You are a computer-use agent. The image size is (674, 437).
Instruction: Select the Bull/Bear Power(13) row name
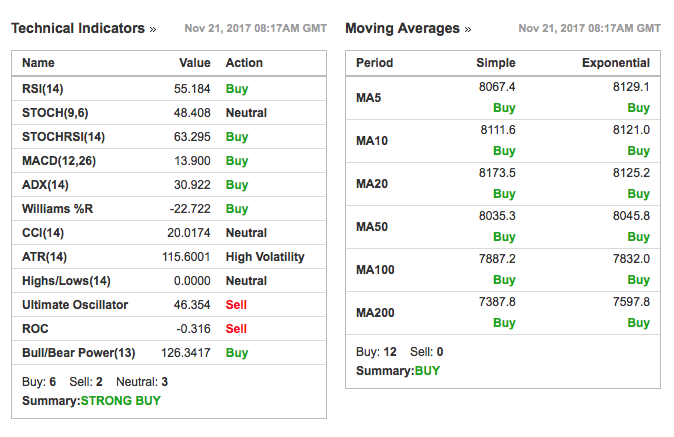coord(78,353)
